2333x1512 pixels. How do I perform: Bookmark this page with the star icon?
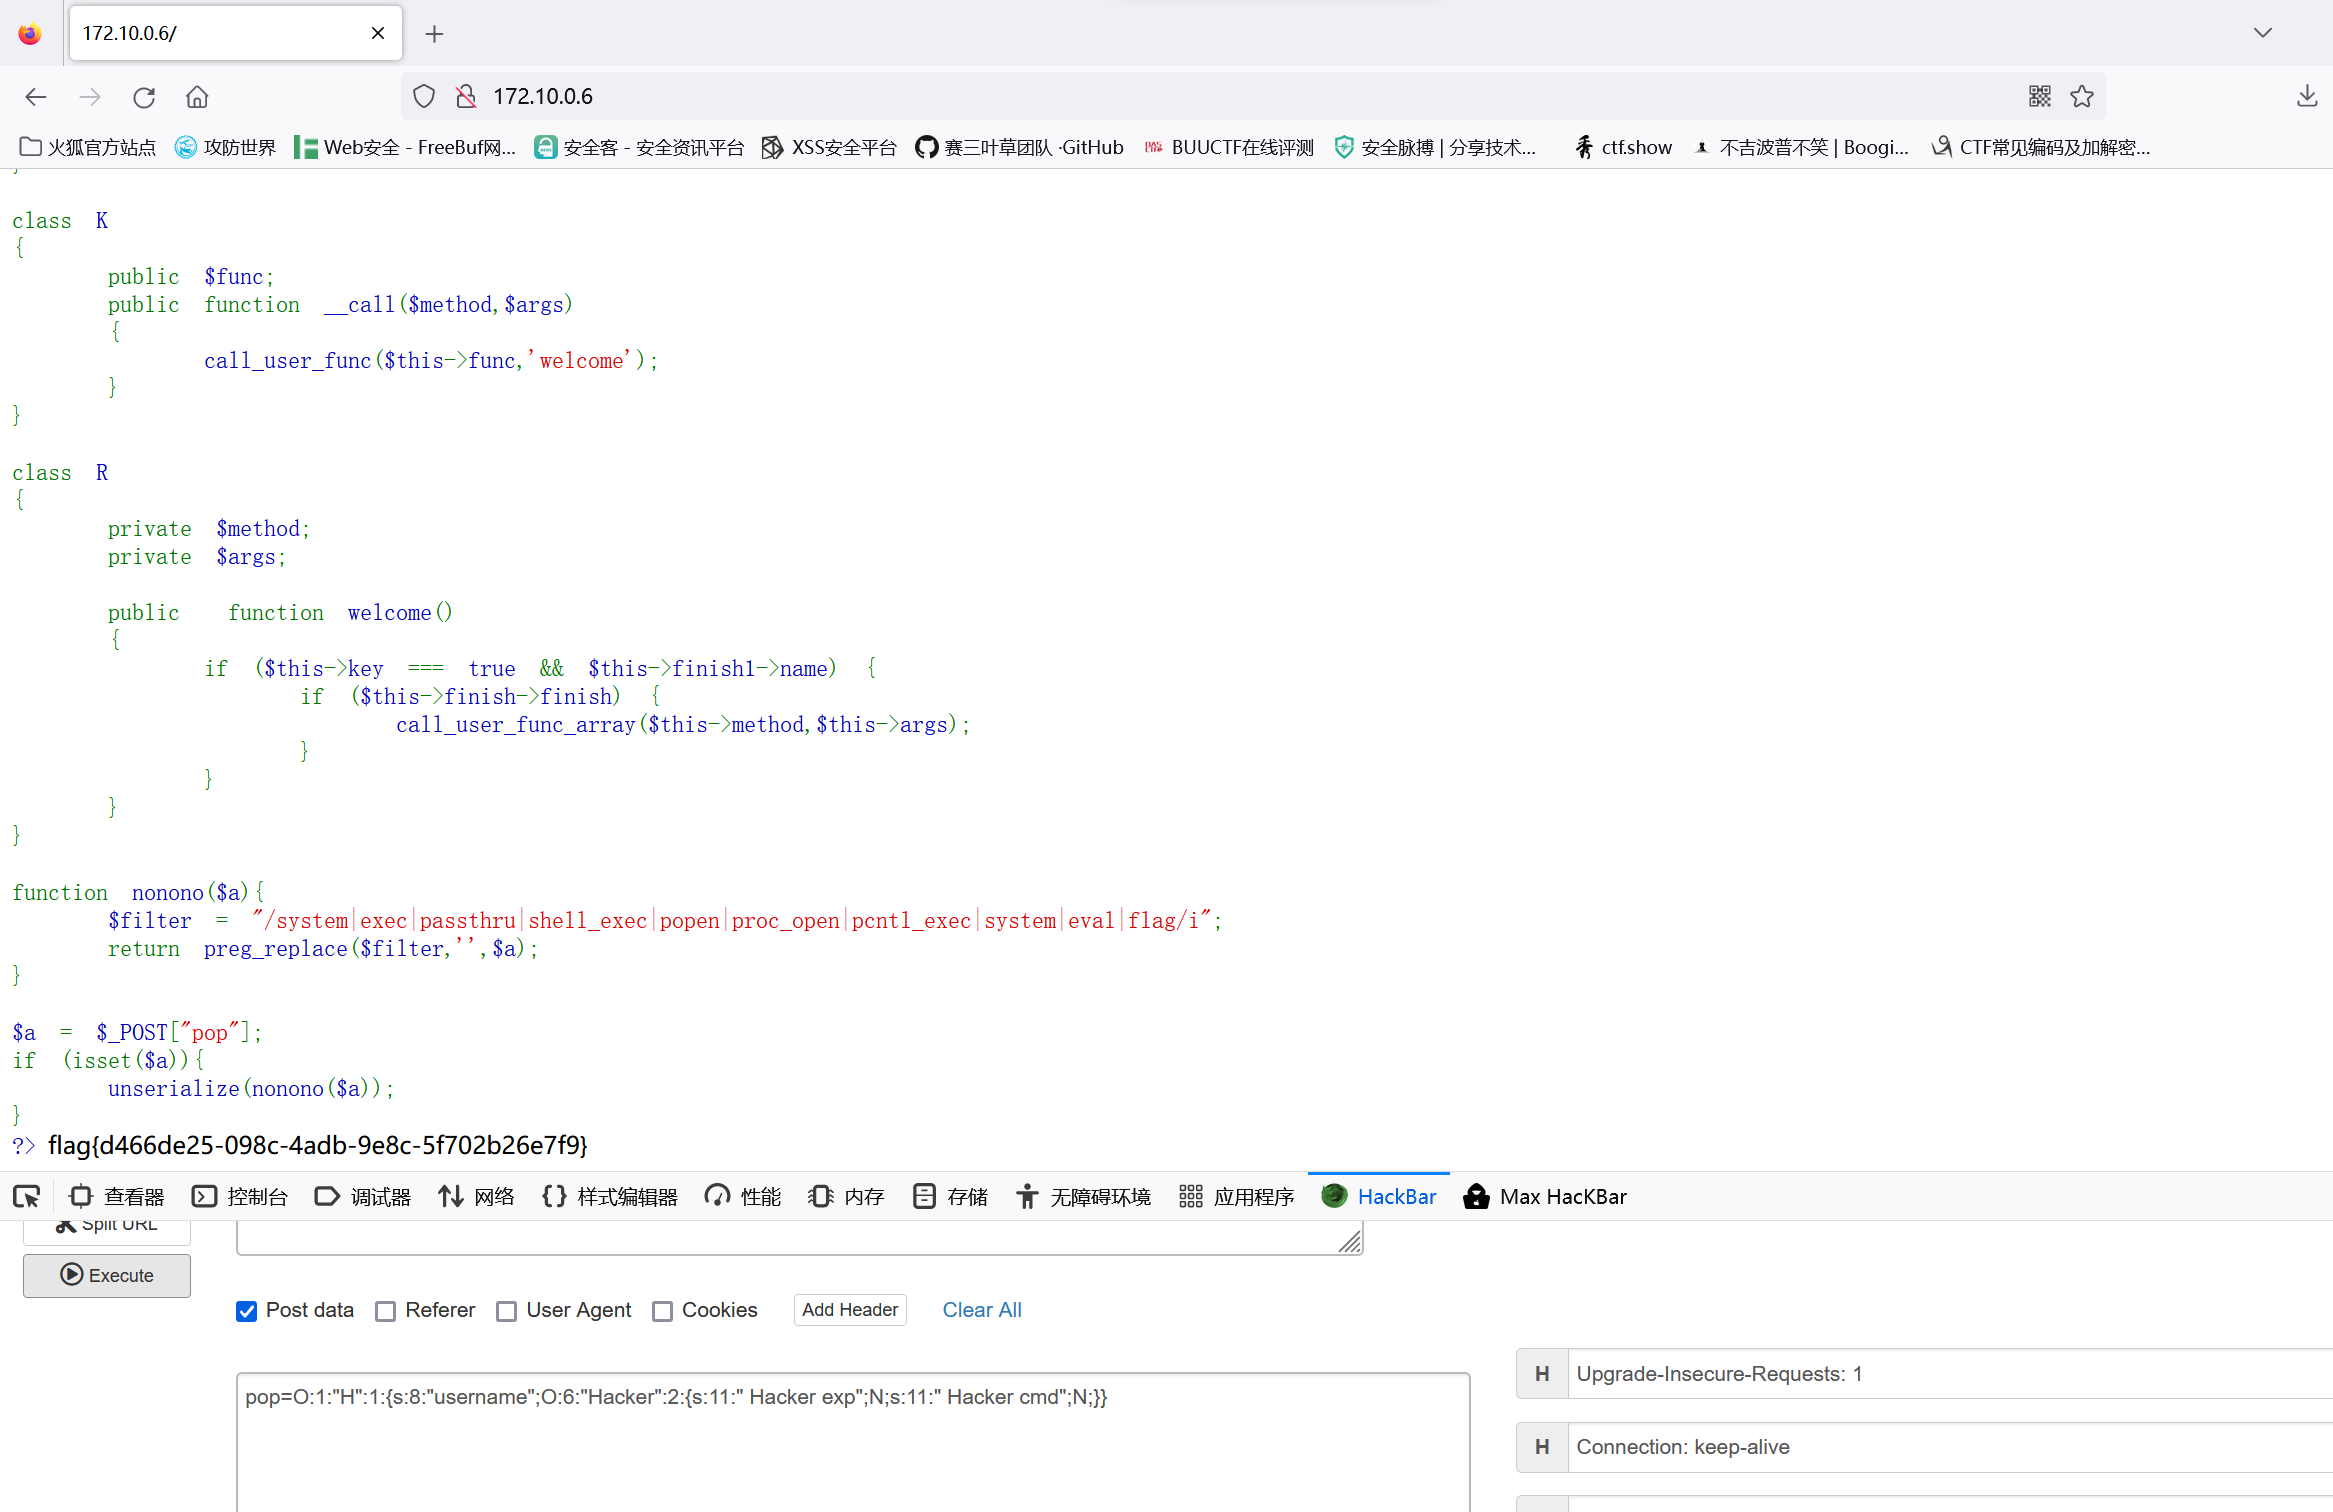click(x=2082, y=96)
